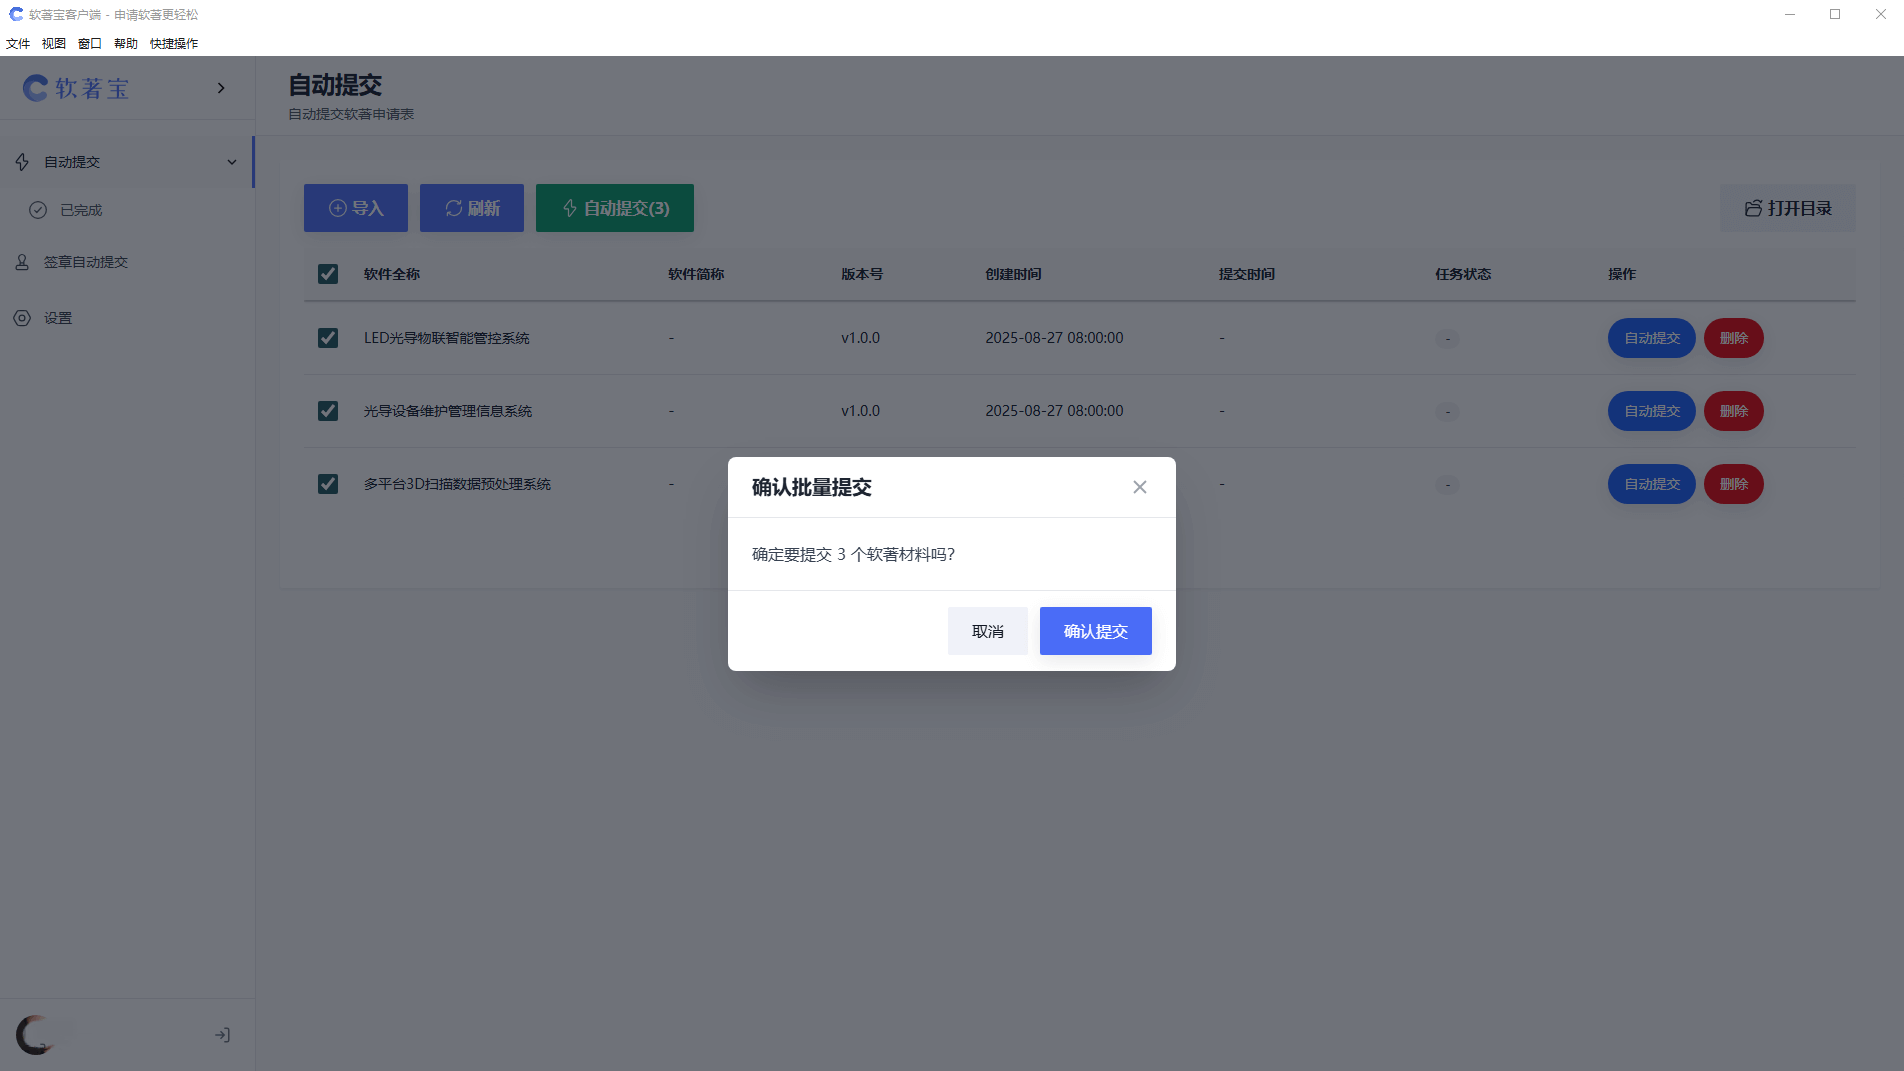This screenshot has height=1071, width=1904.
Task: Uncheck LED光导物联智能管控系统 row checkbox
Action: coord(328,338)
